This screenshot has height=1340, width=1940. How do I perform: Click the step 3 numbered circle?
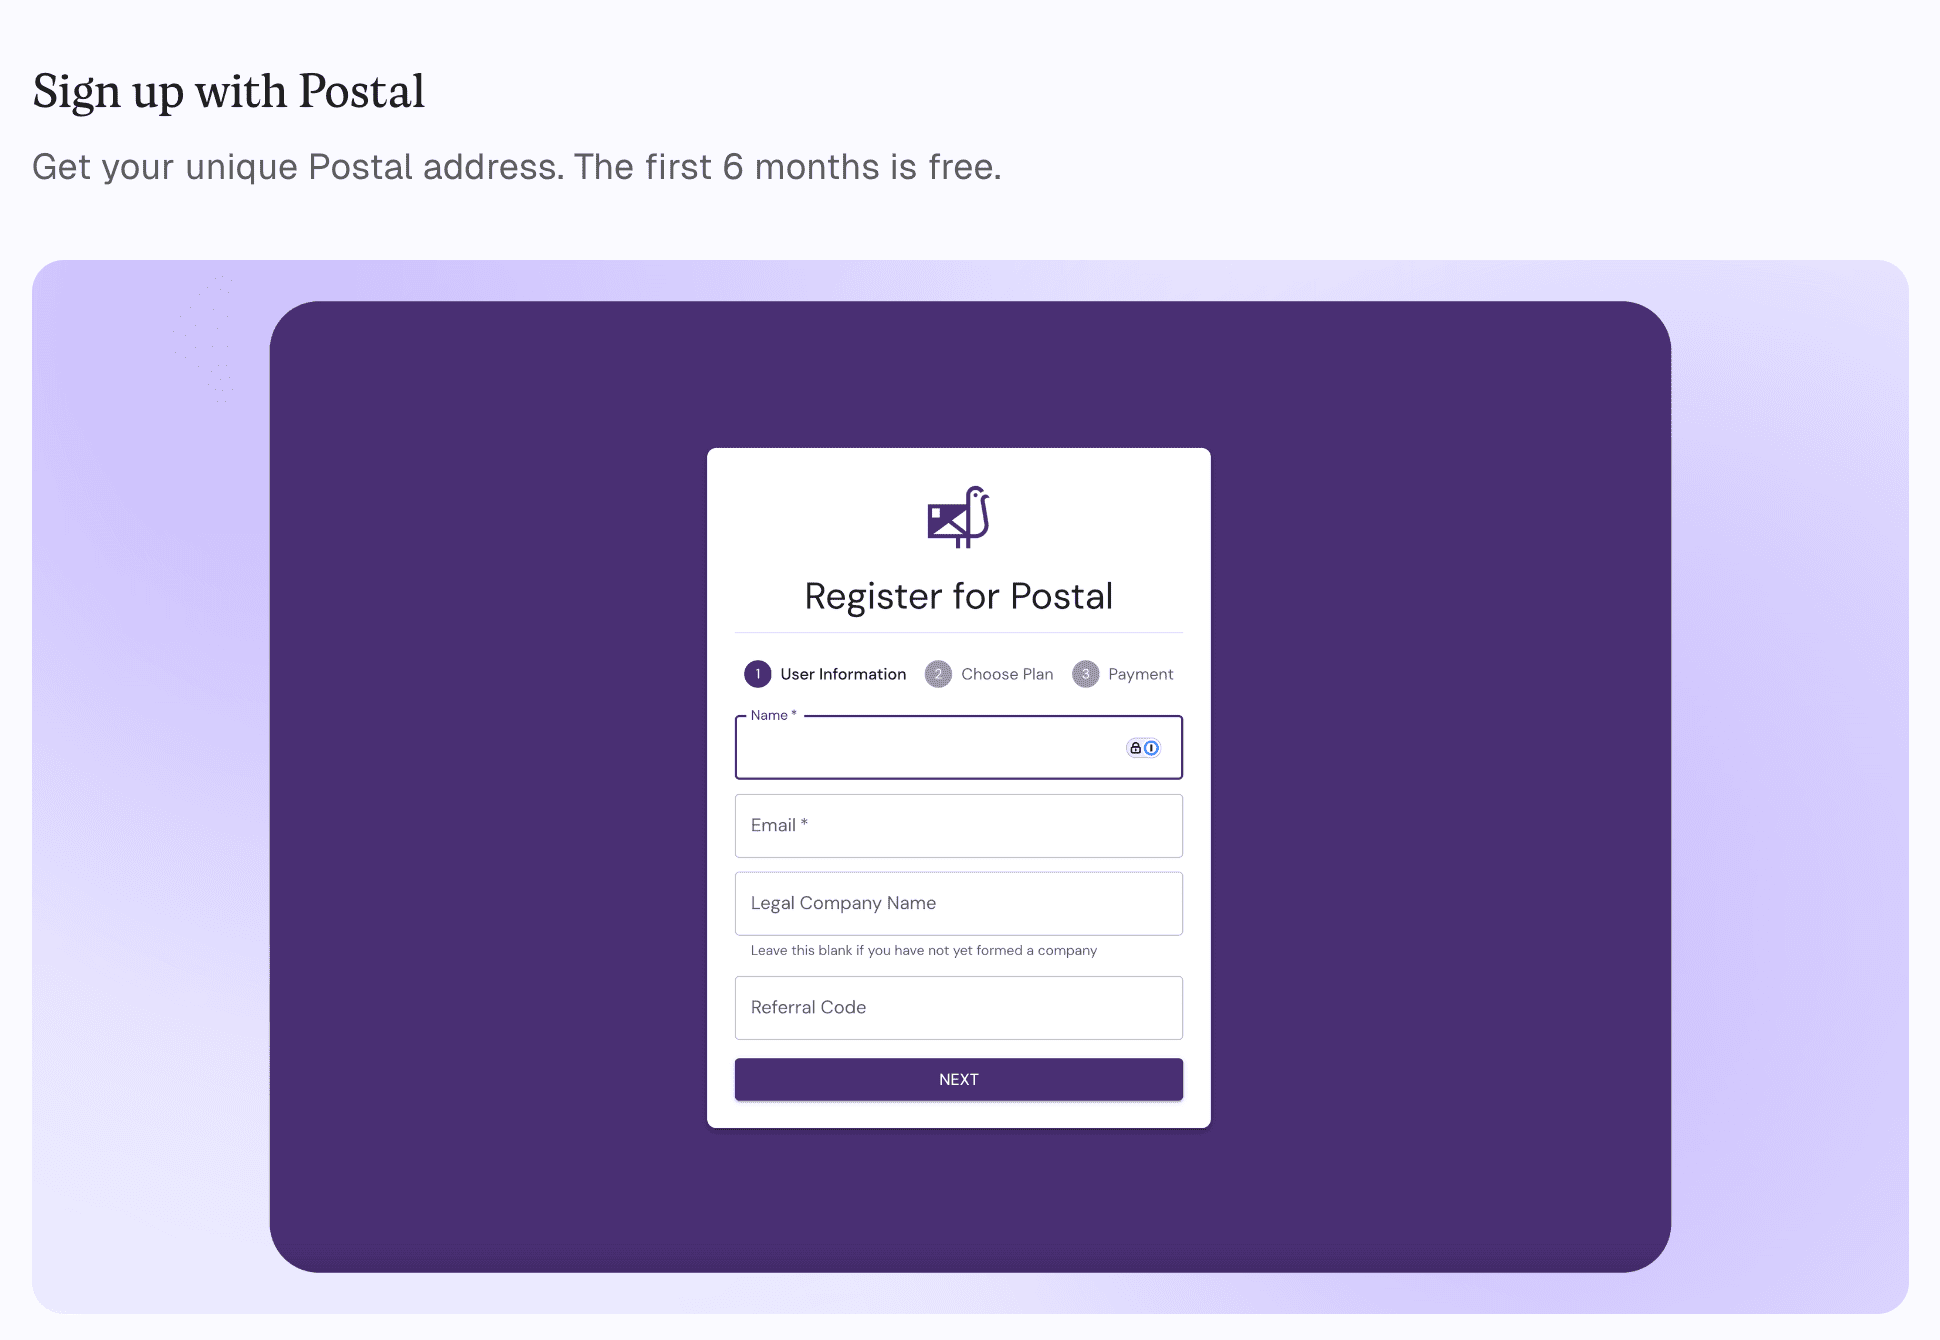(x=1086, y=674)
